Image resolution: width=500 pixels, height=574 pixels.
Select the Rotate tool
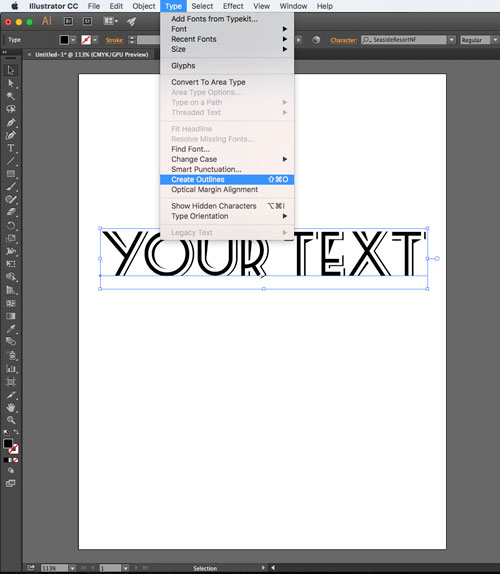[11, 226]
